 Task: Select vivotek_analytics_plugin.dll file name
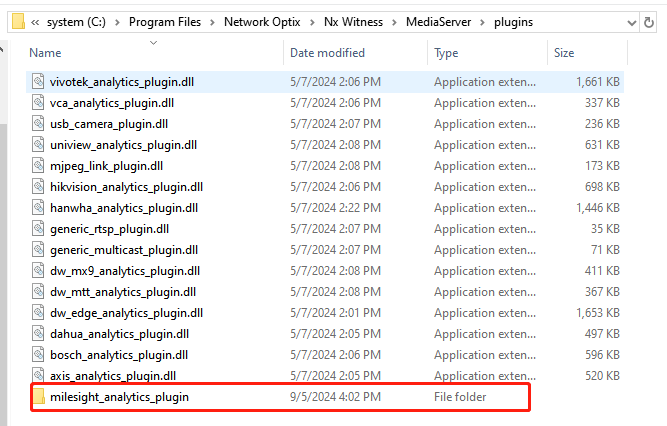click(x=122, y=82)
